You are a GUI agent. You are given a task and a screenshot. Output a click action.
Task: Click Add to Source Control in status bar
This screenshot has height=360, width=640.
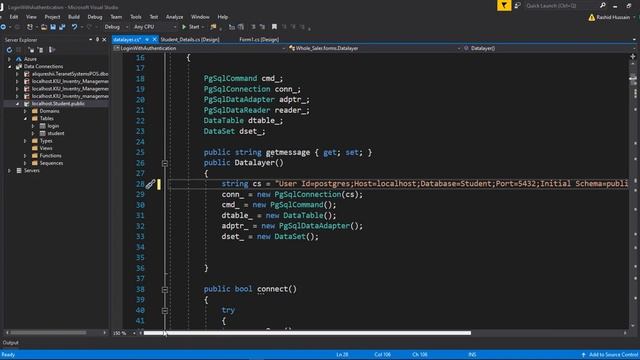(610, 355)
